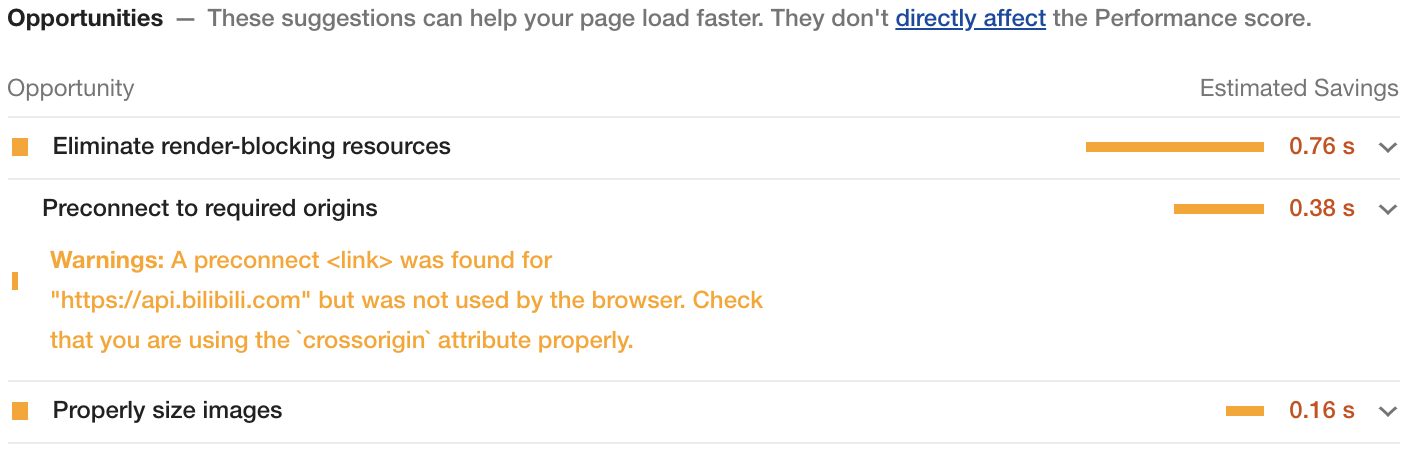
Task: Click the Estimated Savings column header
Action: point(1298,88)
